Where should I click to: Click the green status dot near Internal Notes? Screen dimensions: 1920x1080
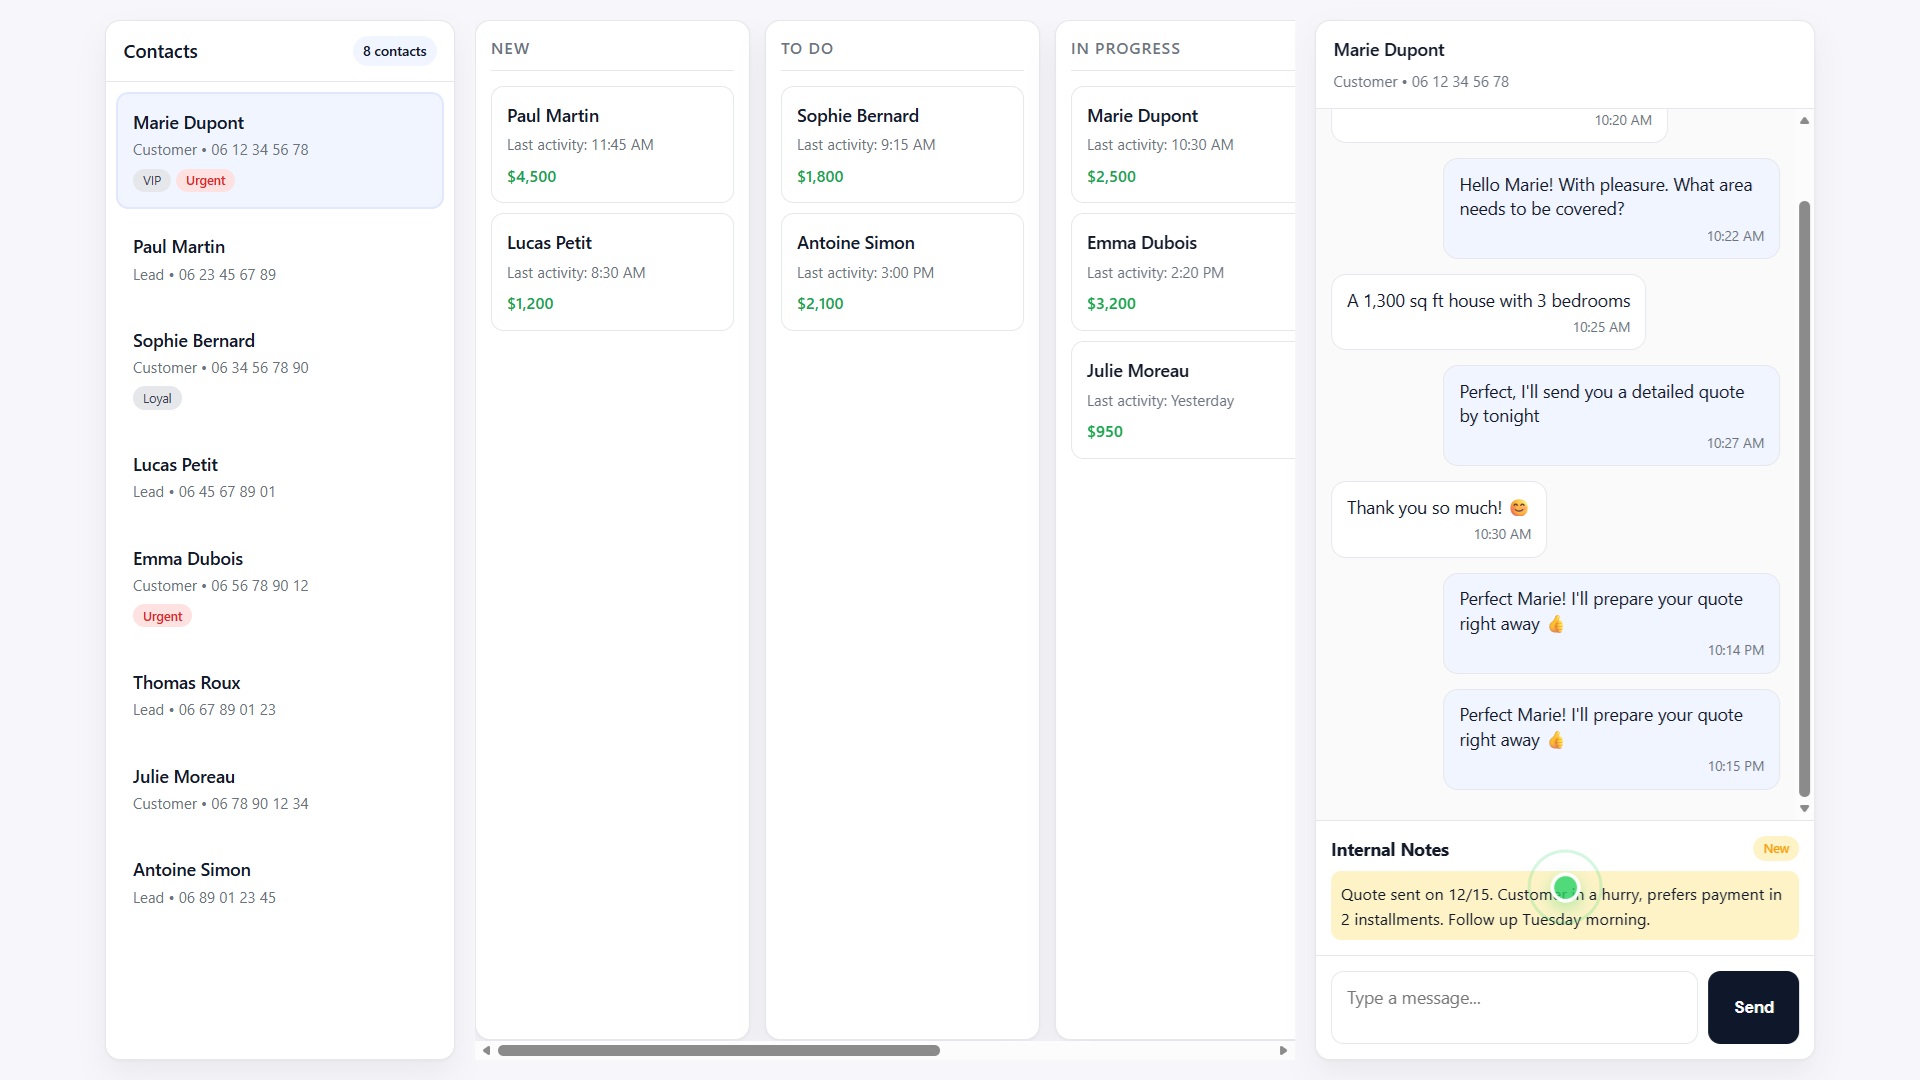point(1565,886)
